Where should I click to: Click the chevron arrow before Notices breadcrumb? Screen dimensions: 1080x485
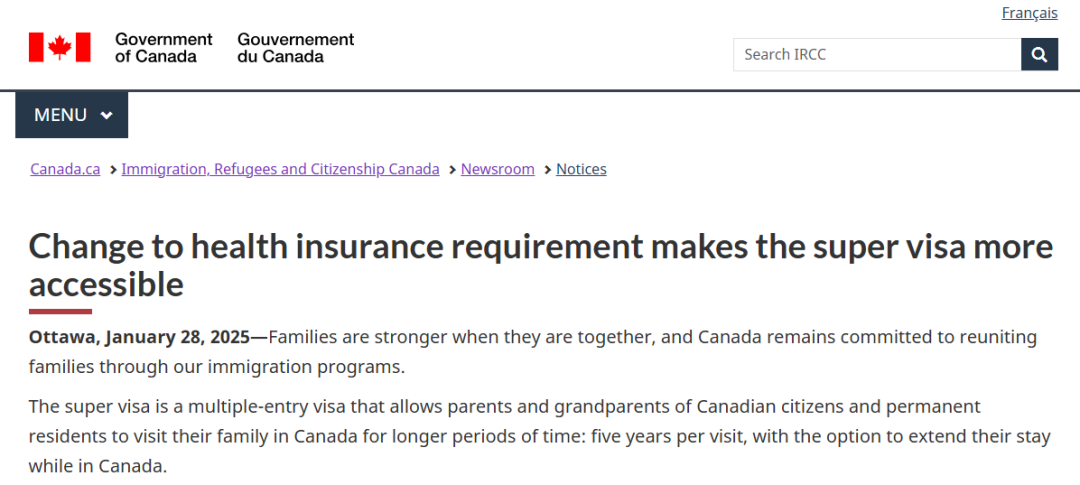coord(548,169)
